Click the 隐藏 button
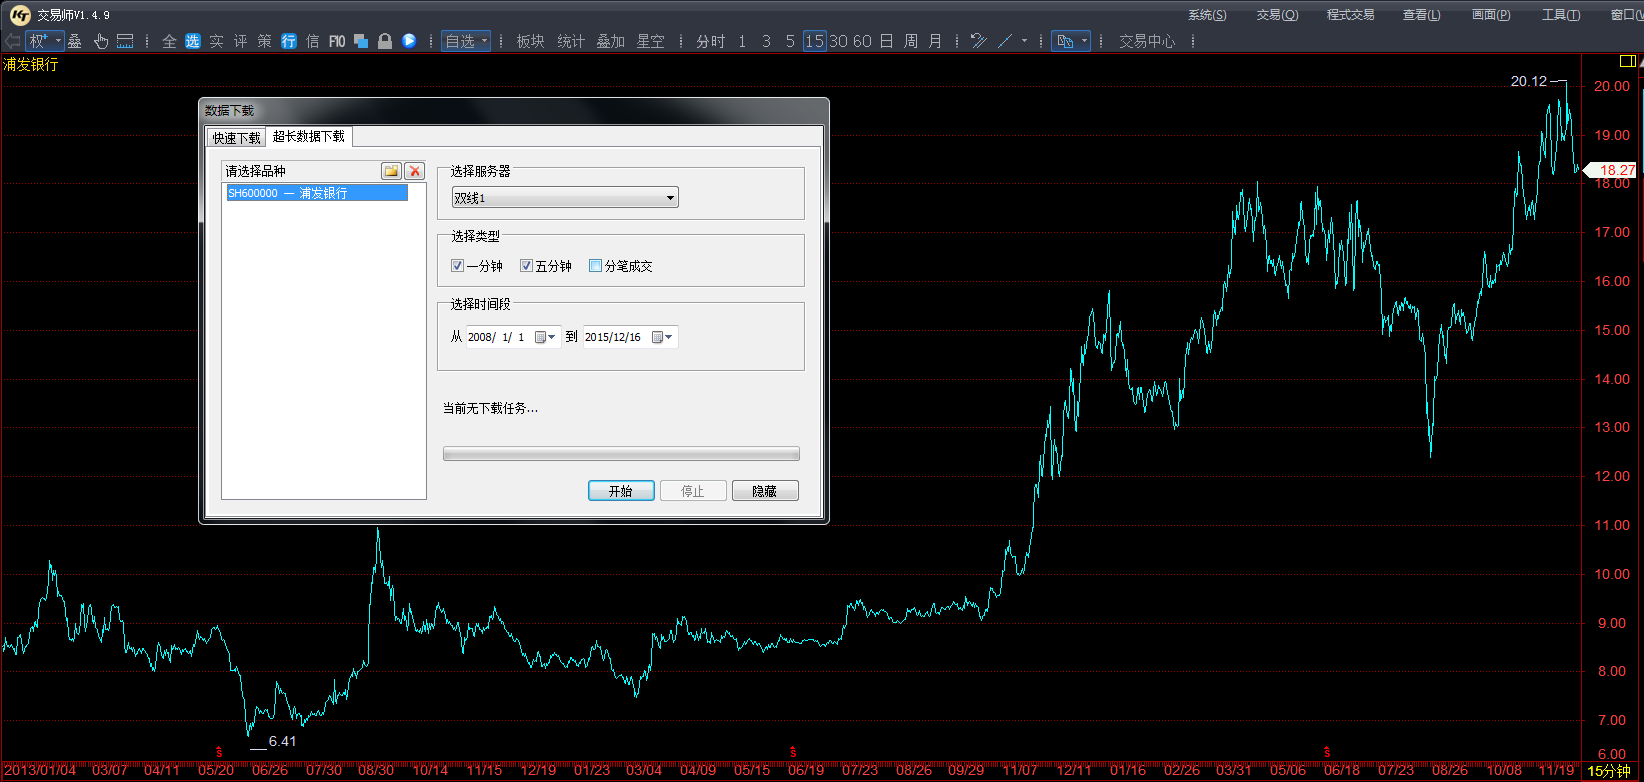This screenshot has height=782, width=1644. 765,491
